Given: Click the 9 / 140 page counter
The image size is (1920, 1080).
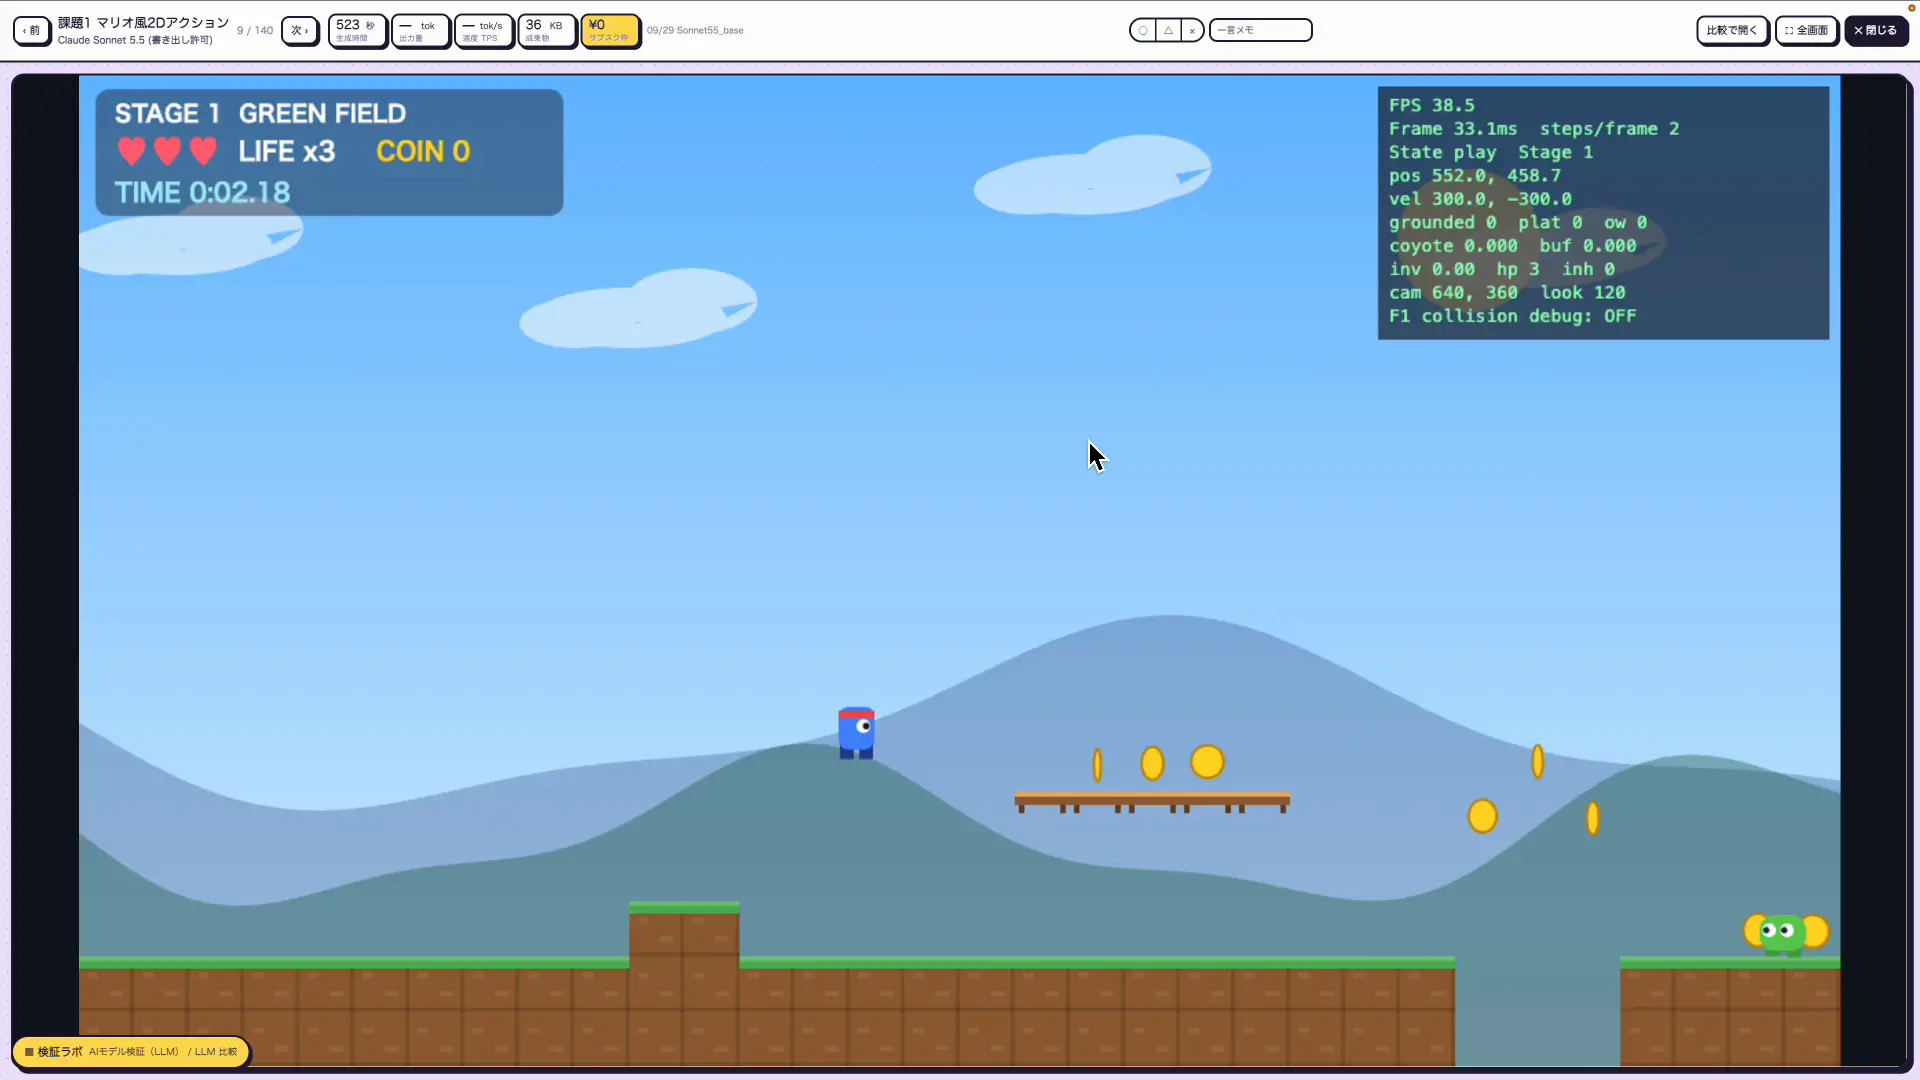Looking at the screenshot, I should click(255, 30).
